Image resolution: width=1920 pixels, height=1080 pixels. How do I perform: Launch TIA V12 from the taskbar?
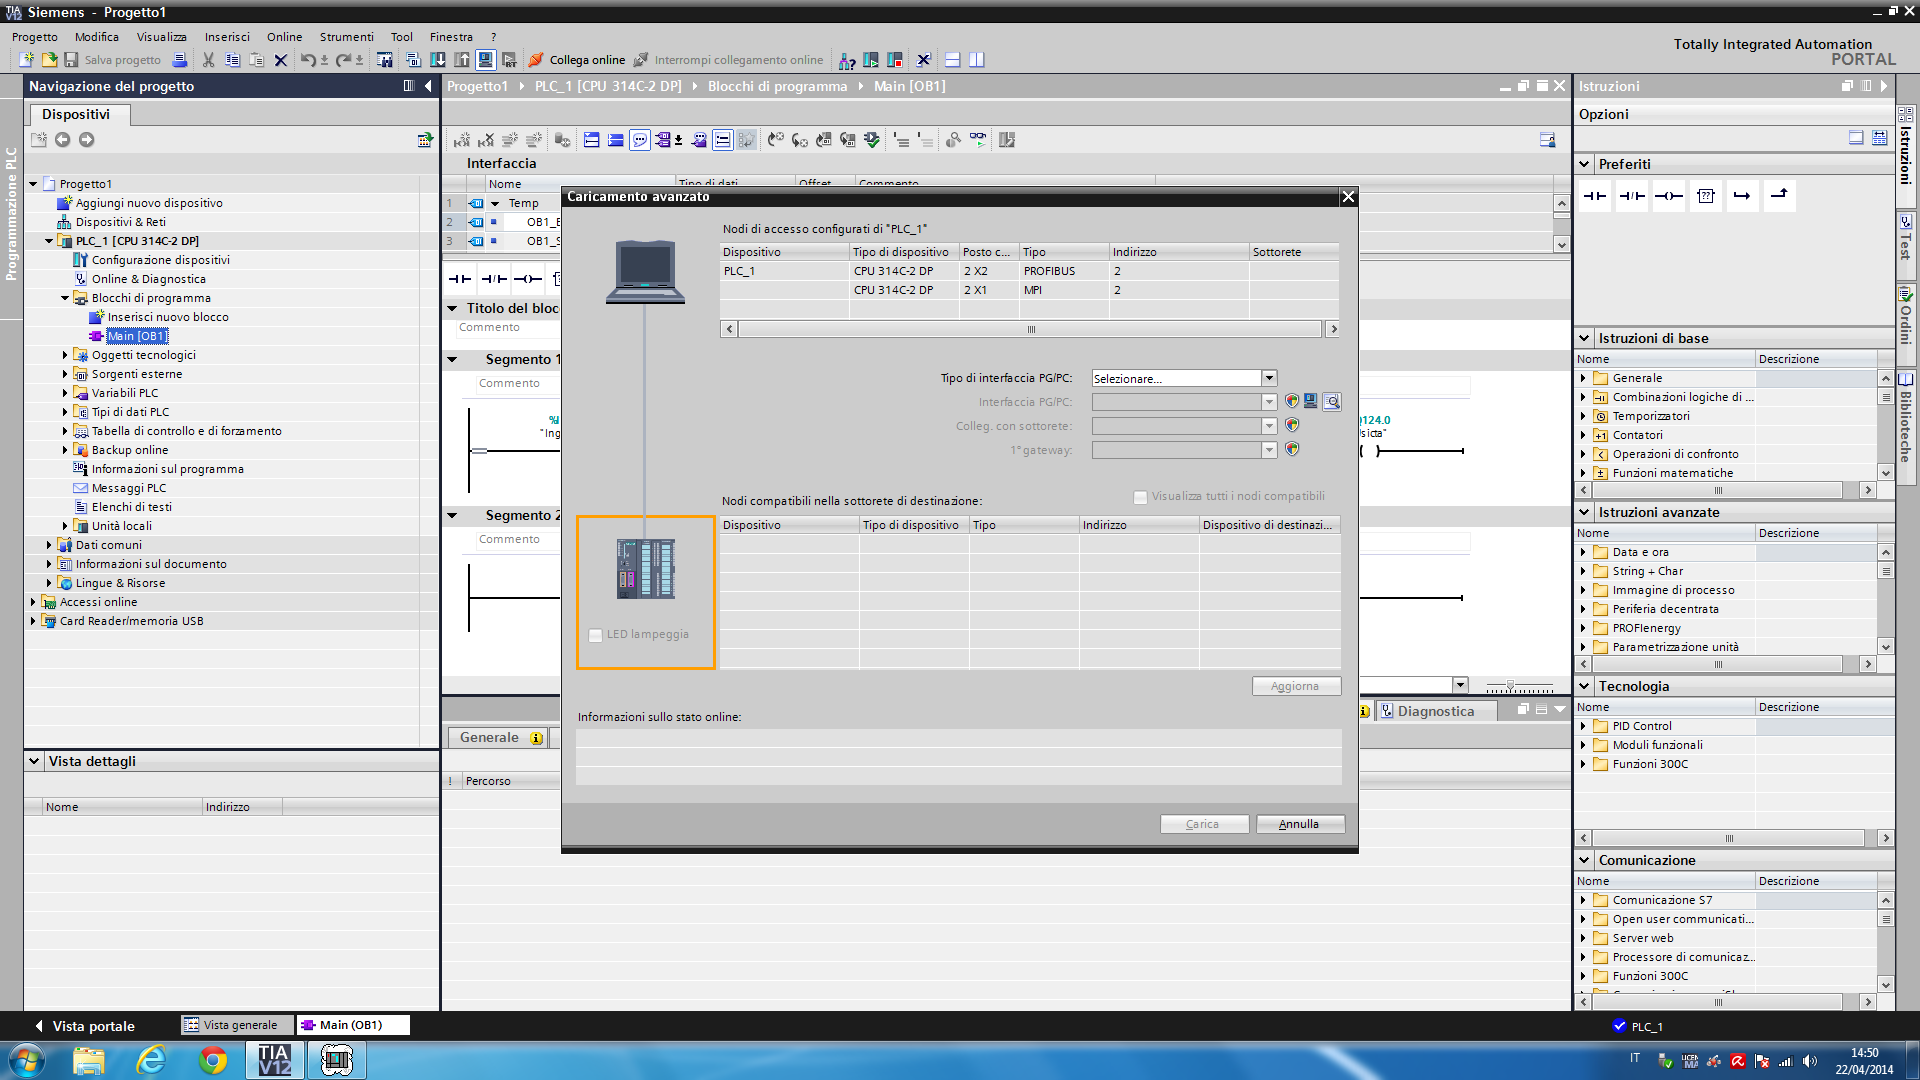coord(274,1060)
